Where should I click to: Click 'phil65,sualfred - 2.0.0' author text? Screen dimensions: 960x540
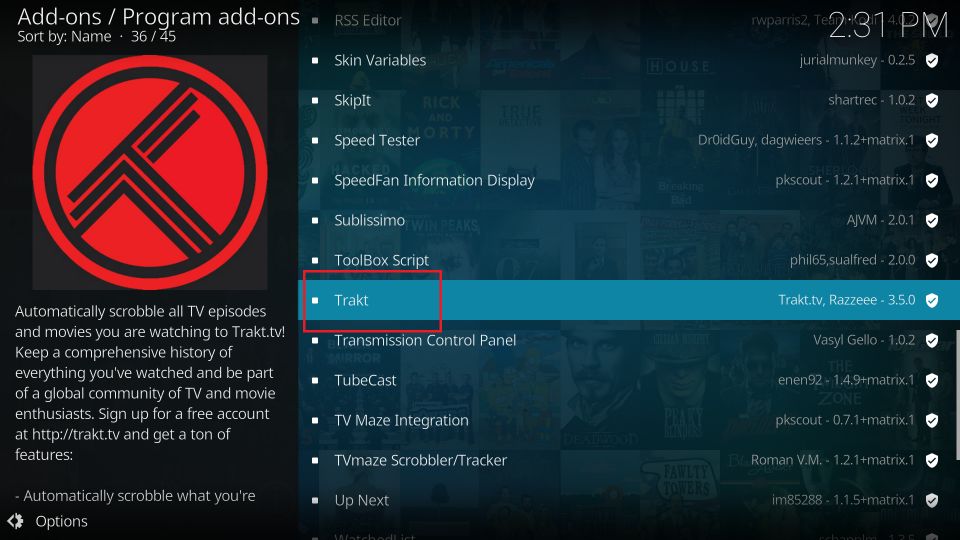(x=852, y=260)
